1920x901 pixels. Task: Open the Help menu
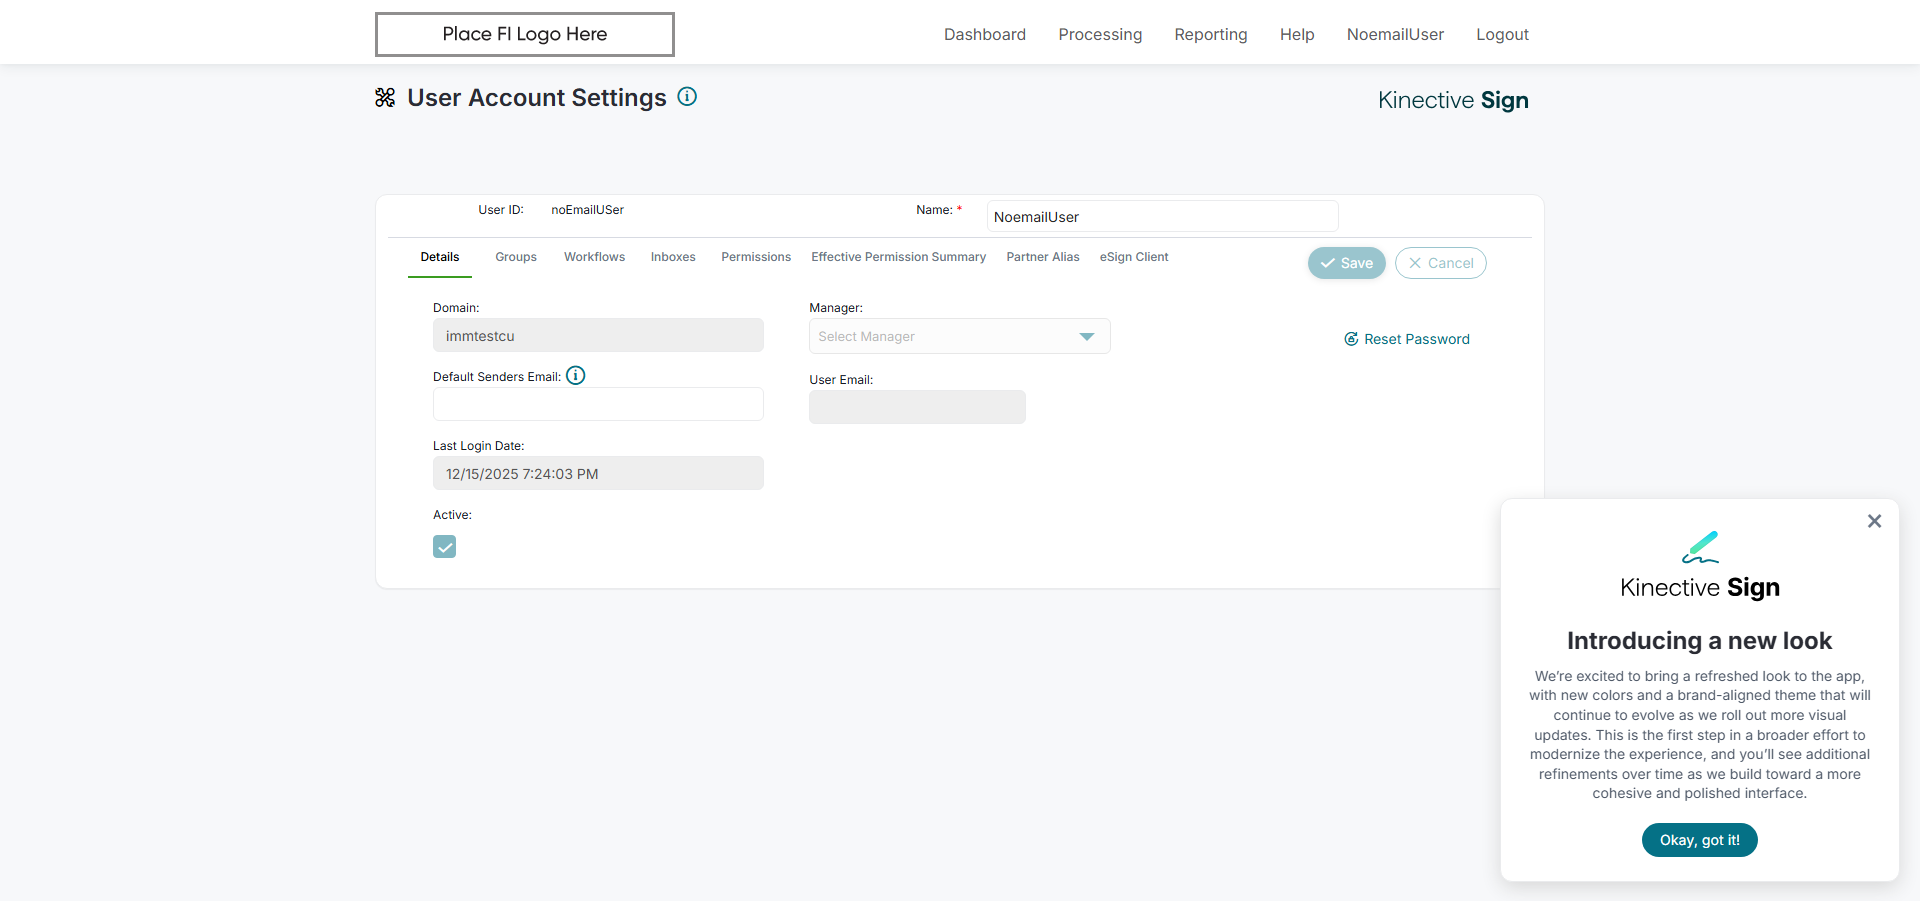[1297, 34]
